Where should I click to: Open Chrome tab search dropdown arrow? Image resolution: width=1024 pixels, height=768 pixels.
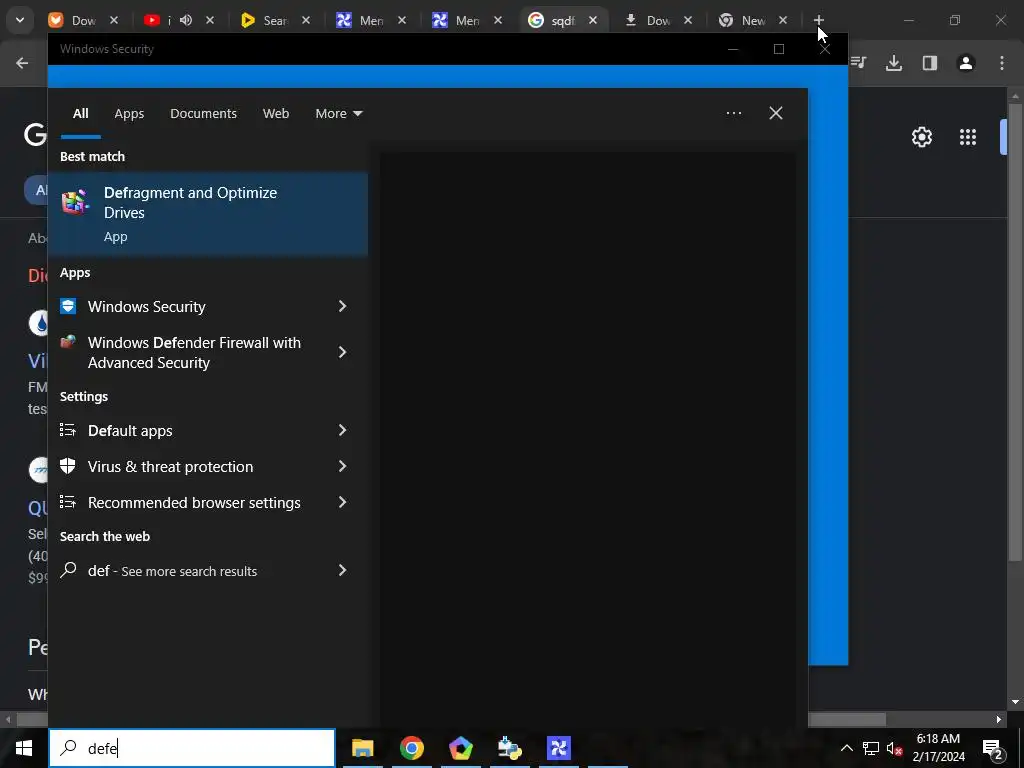pyautogui.click(x=20, y=20)
